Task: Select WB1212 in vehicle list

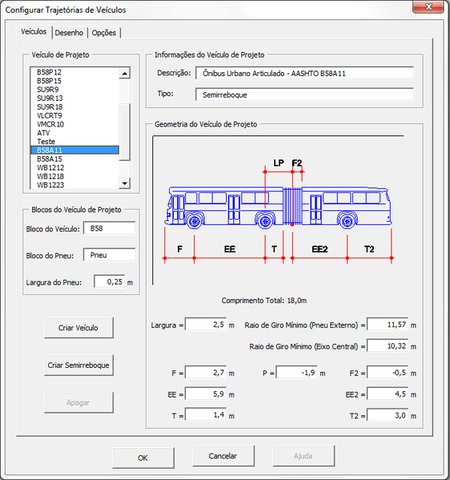Action: coord(75,168)
